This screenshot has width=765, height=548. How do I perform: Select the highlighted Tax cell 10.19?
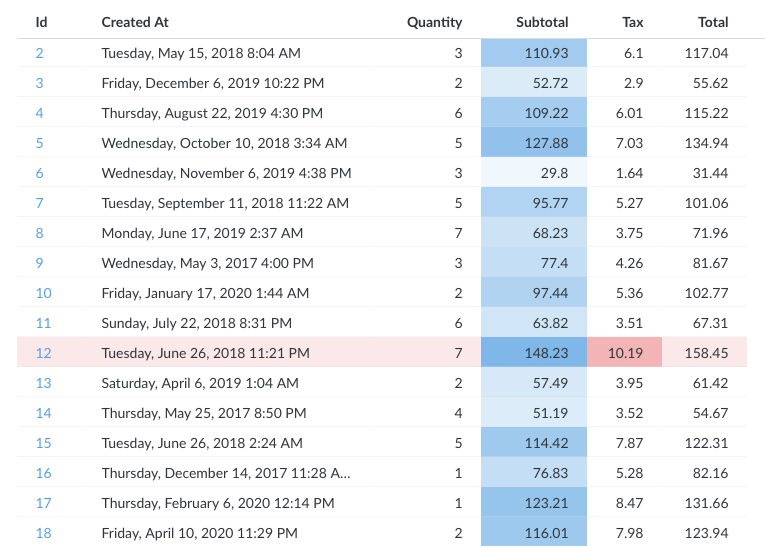pyautogui.click(x=624, y=353)
